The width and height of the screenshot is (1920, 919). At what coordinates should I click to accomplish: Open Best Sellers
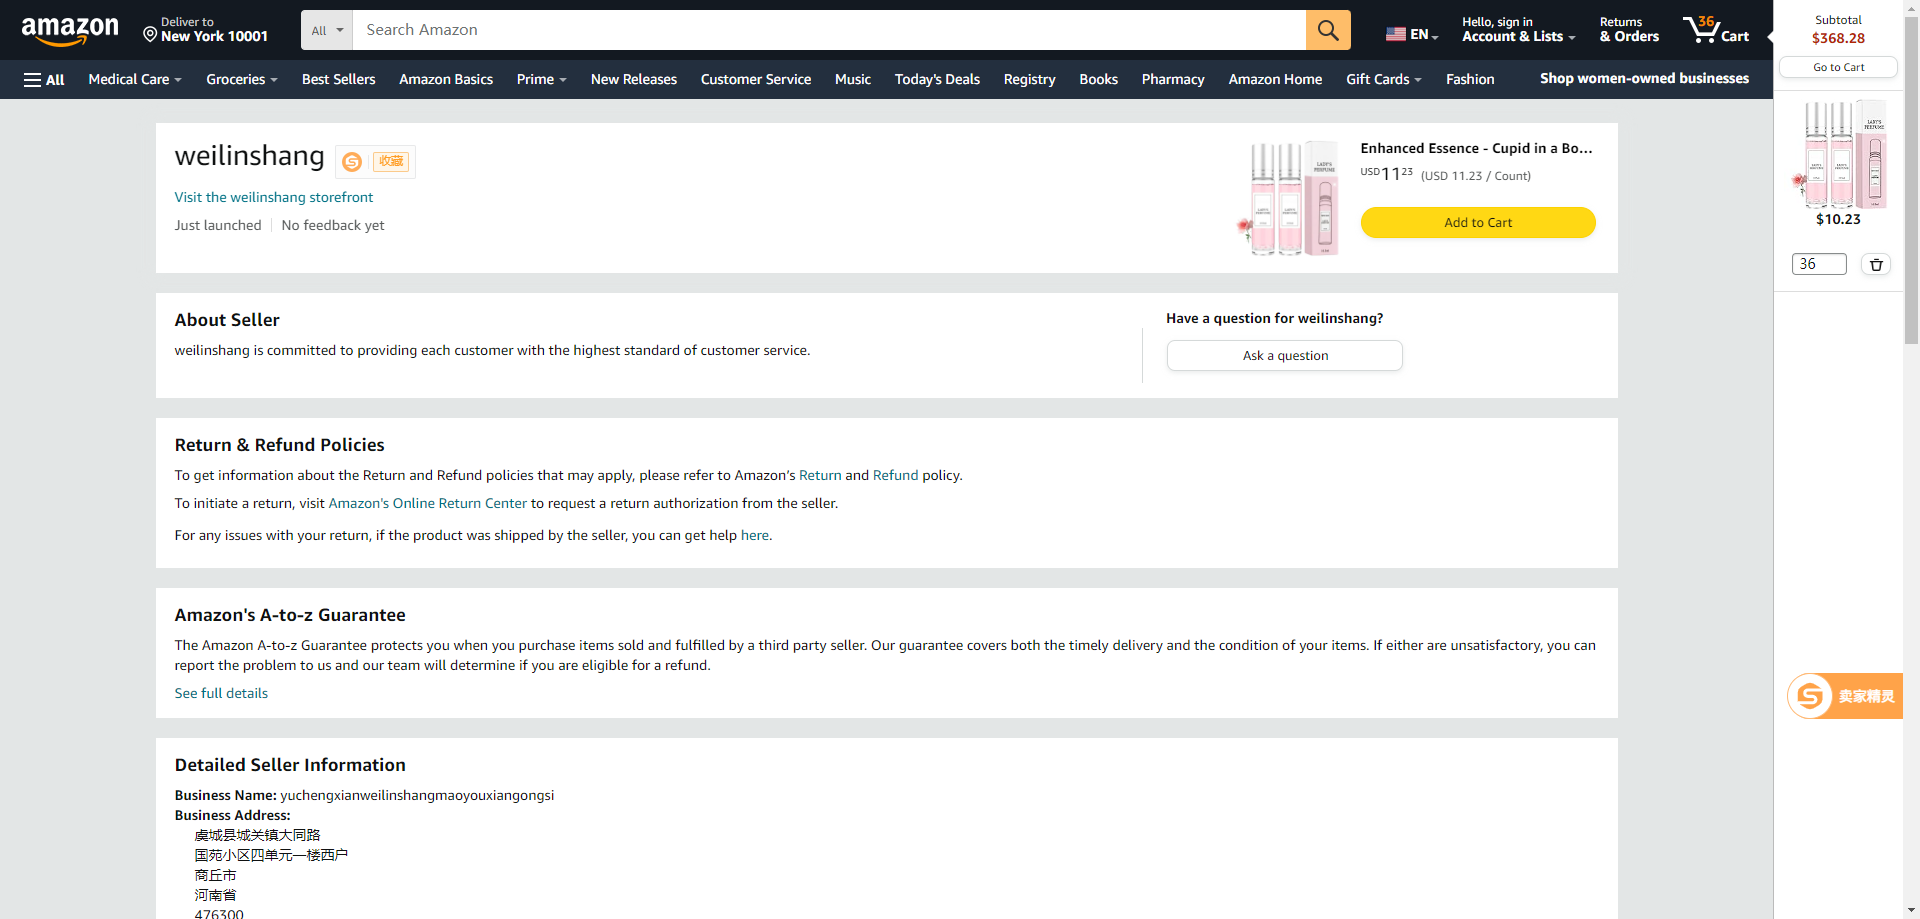[x=338, y=79]
